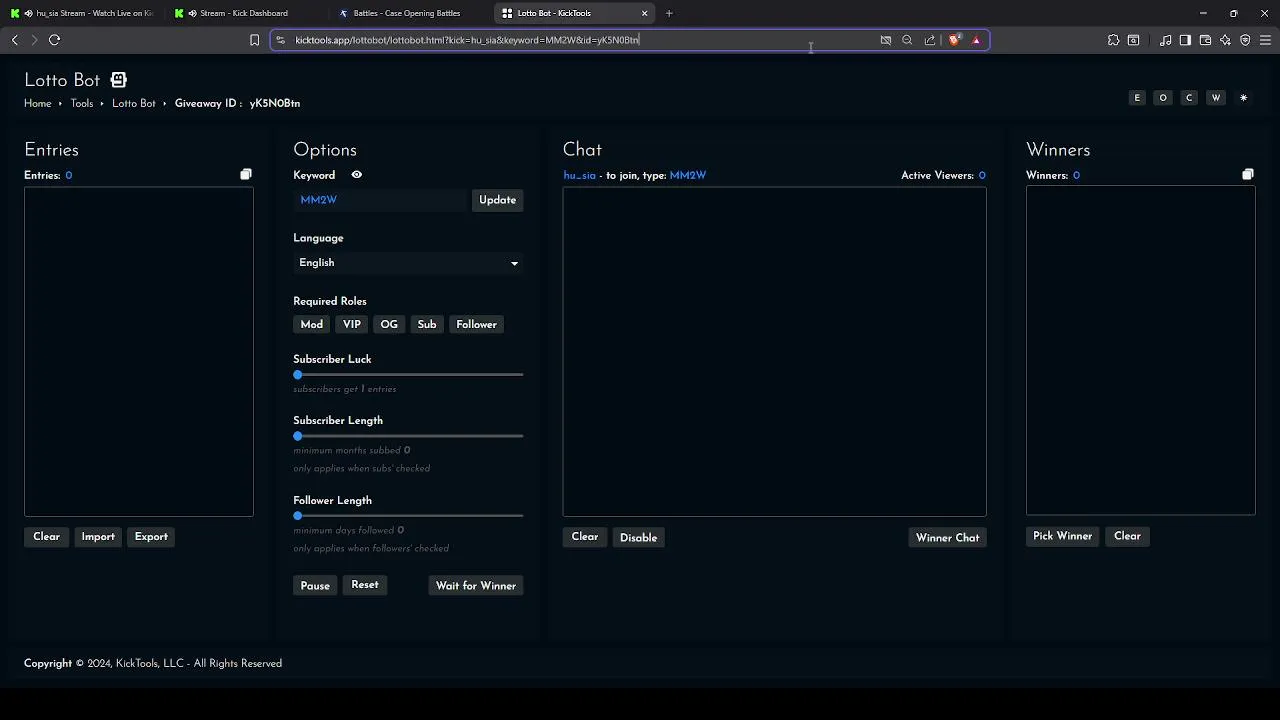Clear the Entries list
This screenshot has height=720, width=1280.
point(46,537)
